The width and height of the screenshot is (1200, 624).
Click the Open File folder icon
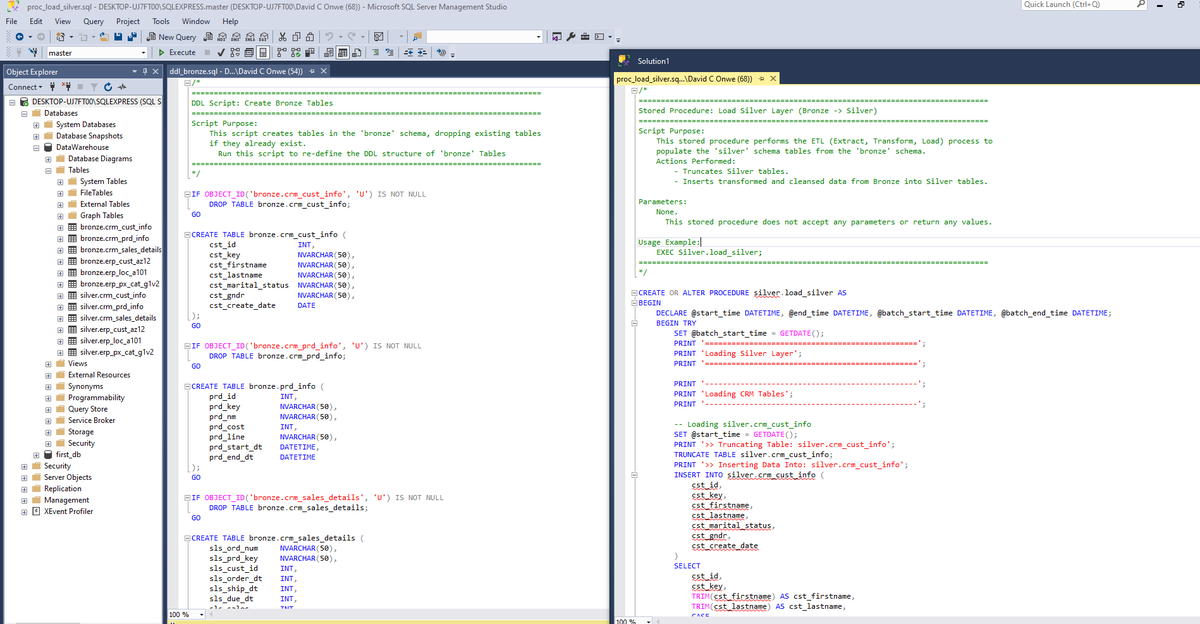coord(104,37)
